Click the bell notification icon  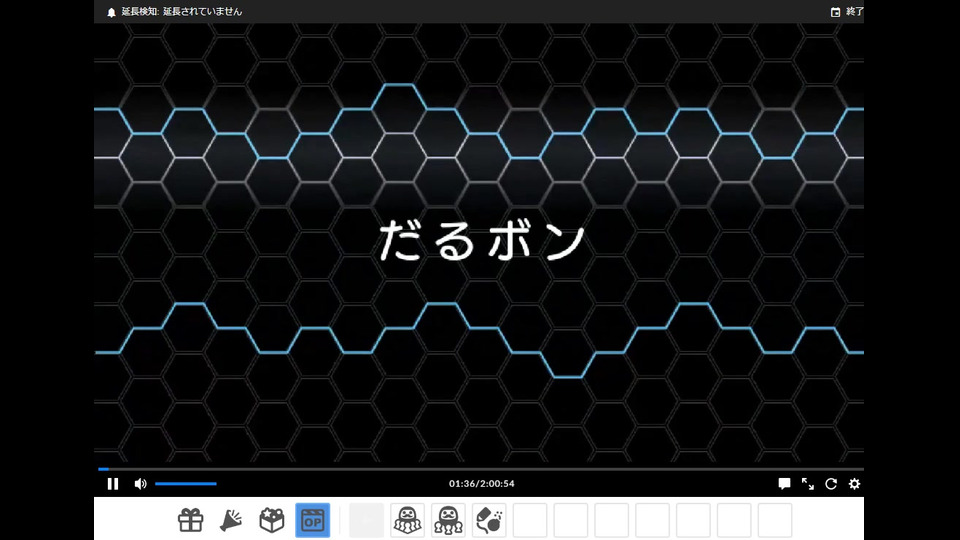click(x=111, y=12)
